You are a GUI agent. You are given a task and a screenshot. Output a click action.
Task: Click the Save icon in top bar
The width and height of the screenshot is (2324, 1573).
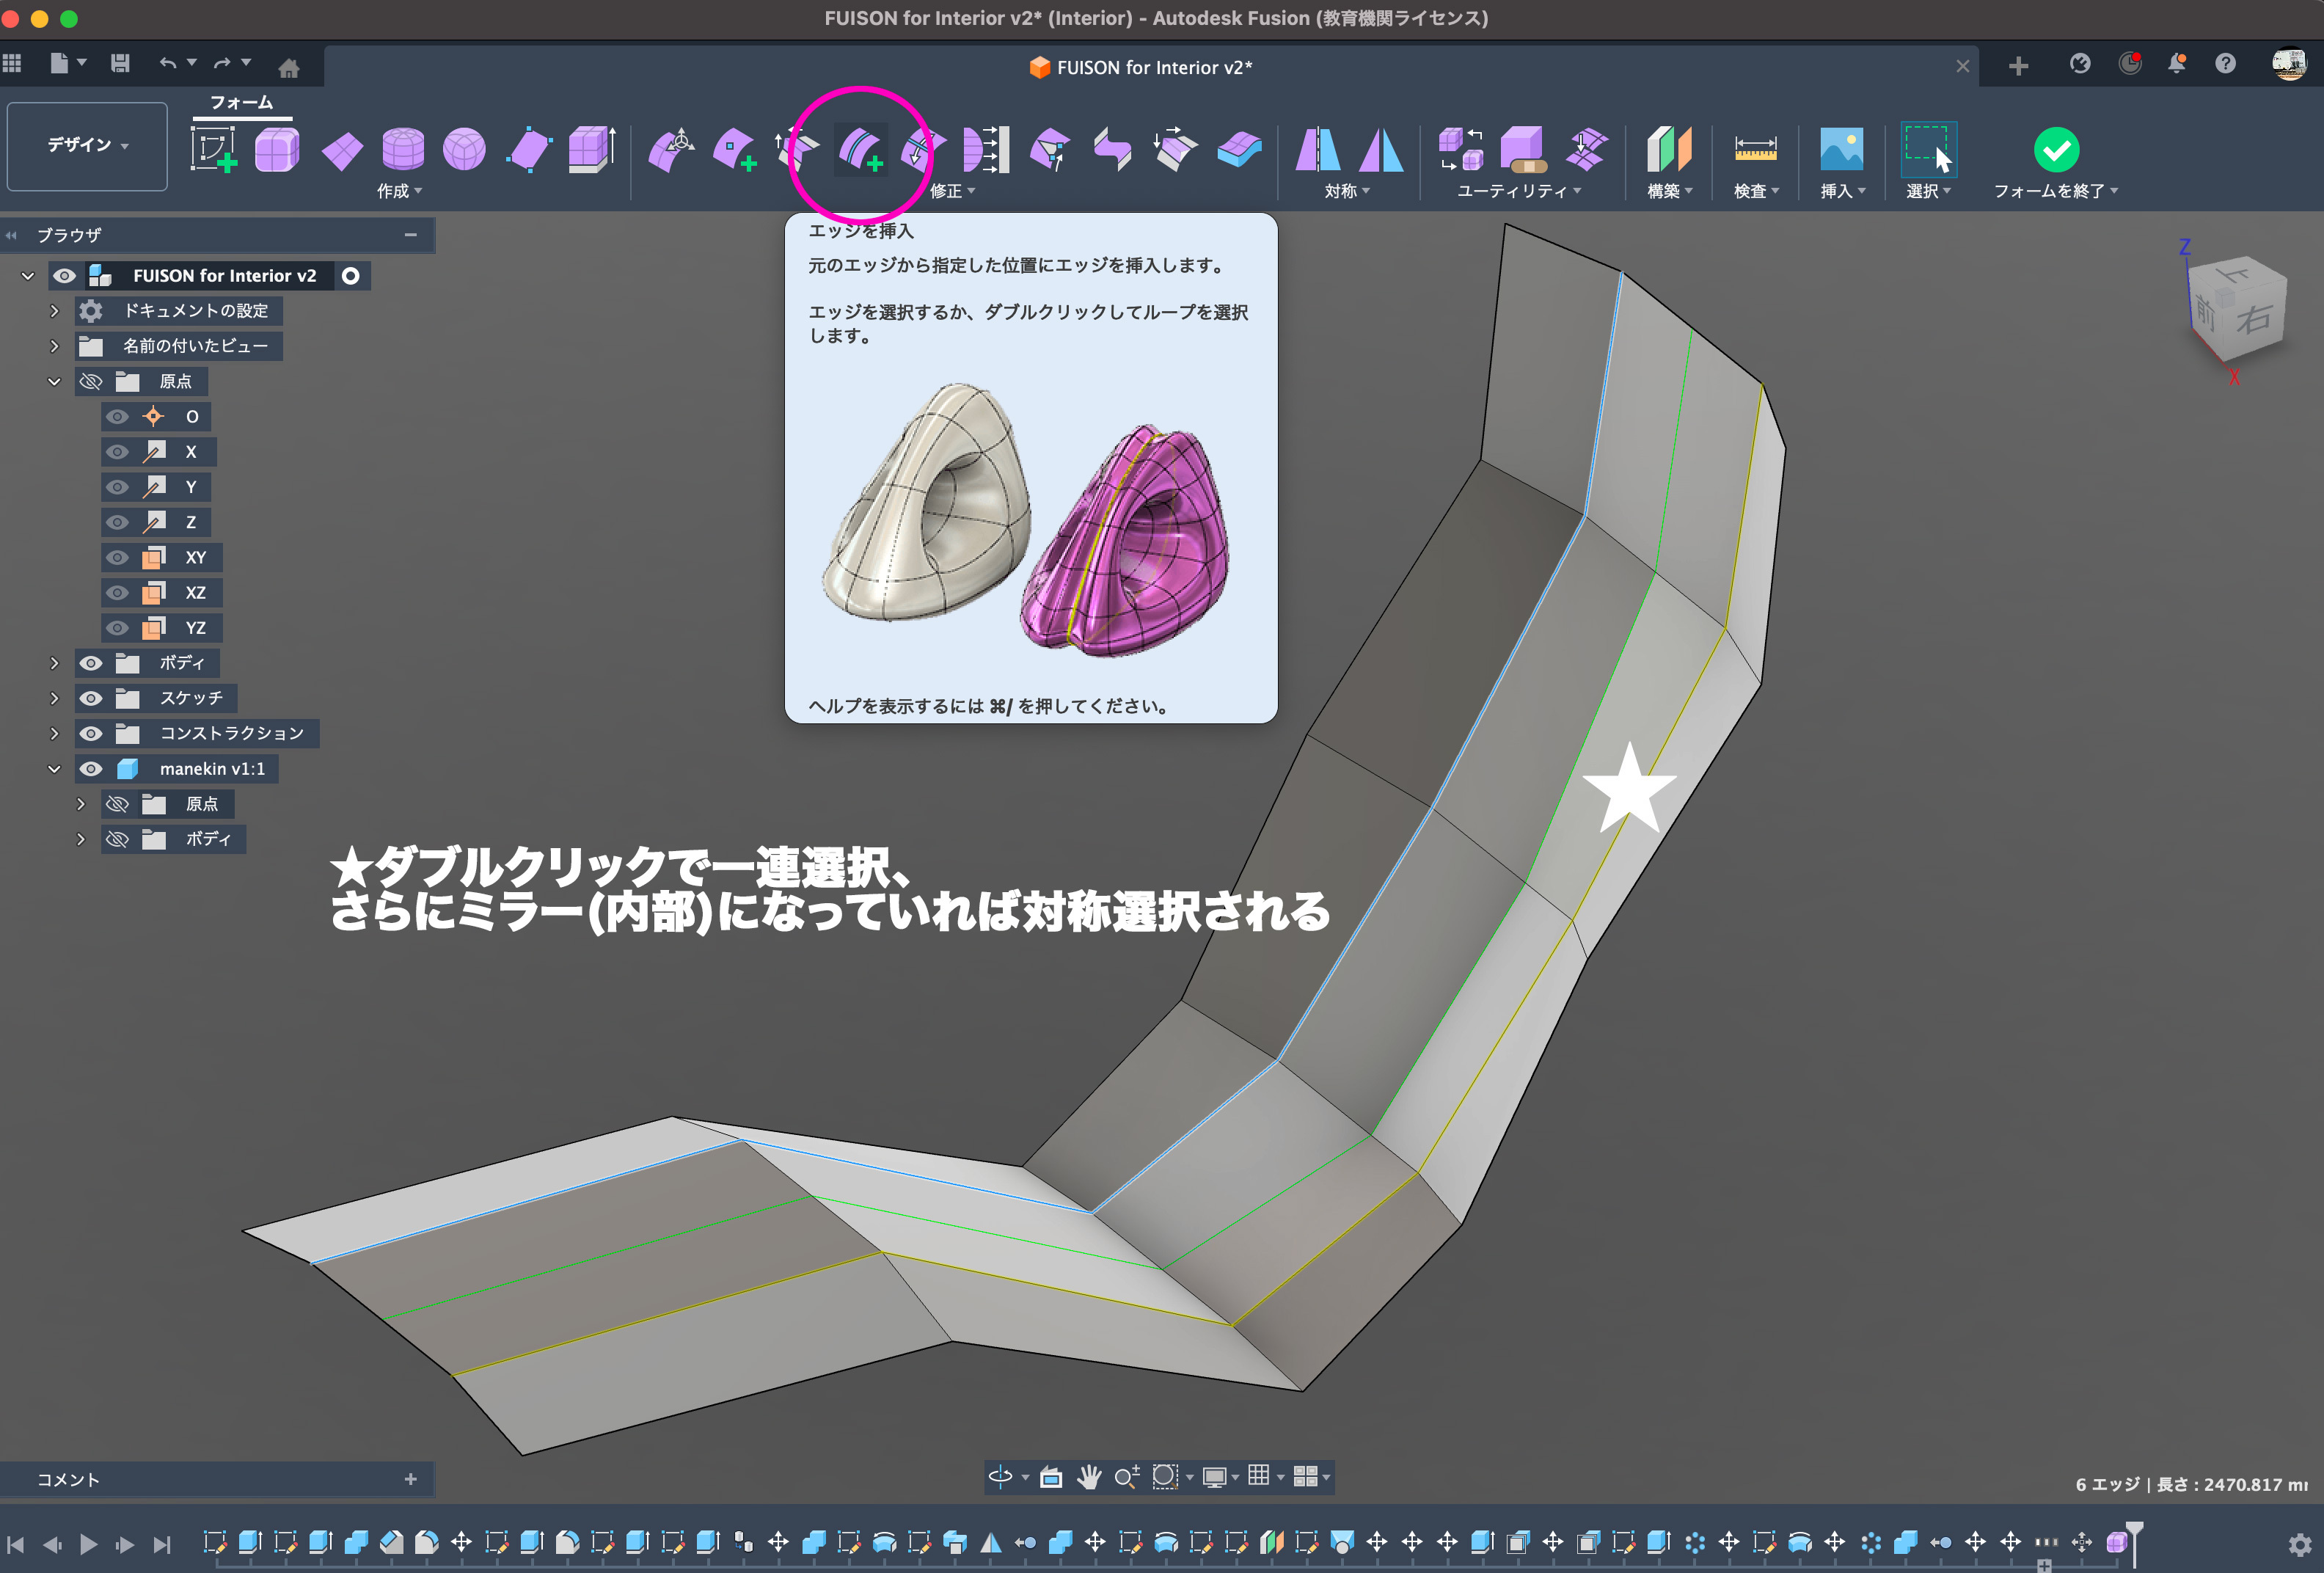point(120,64)
